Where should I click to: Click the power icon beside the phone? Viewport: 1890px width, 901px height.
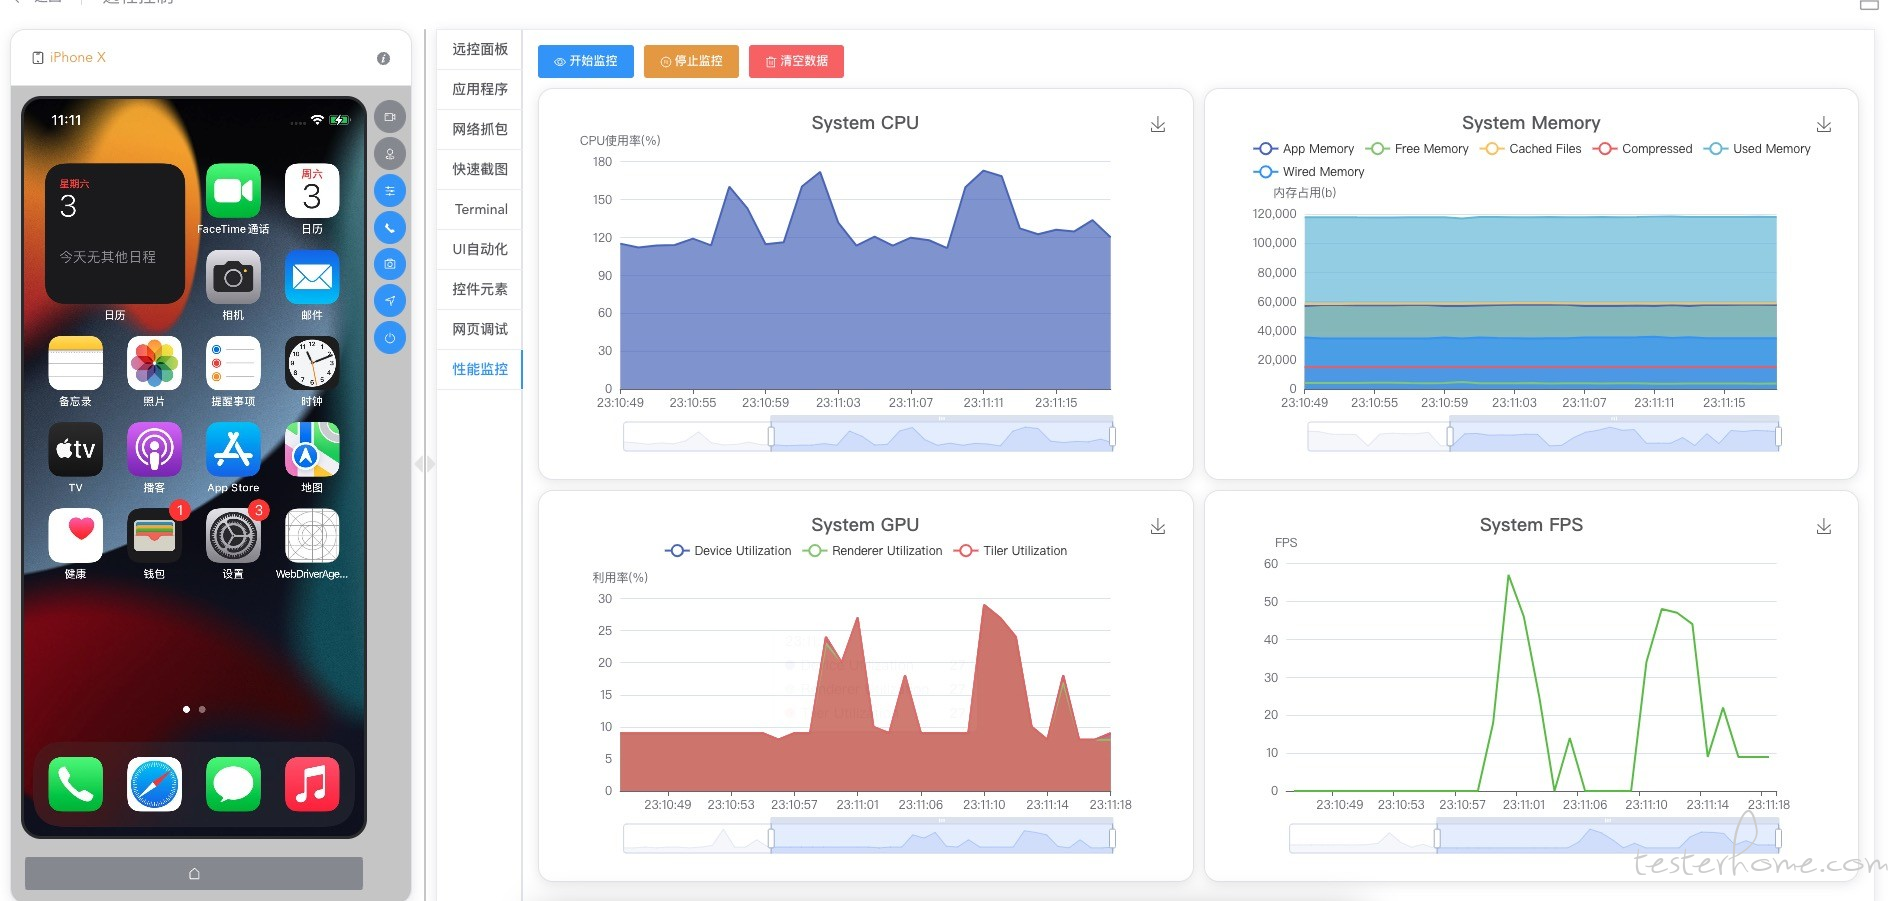(x=390, y=338)
